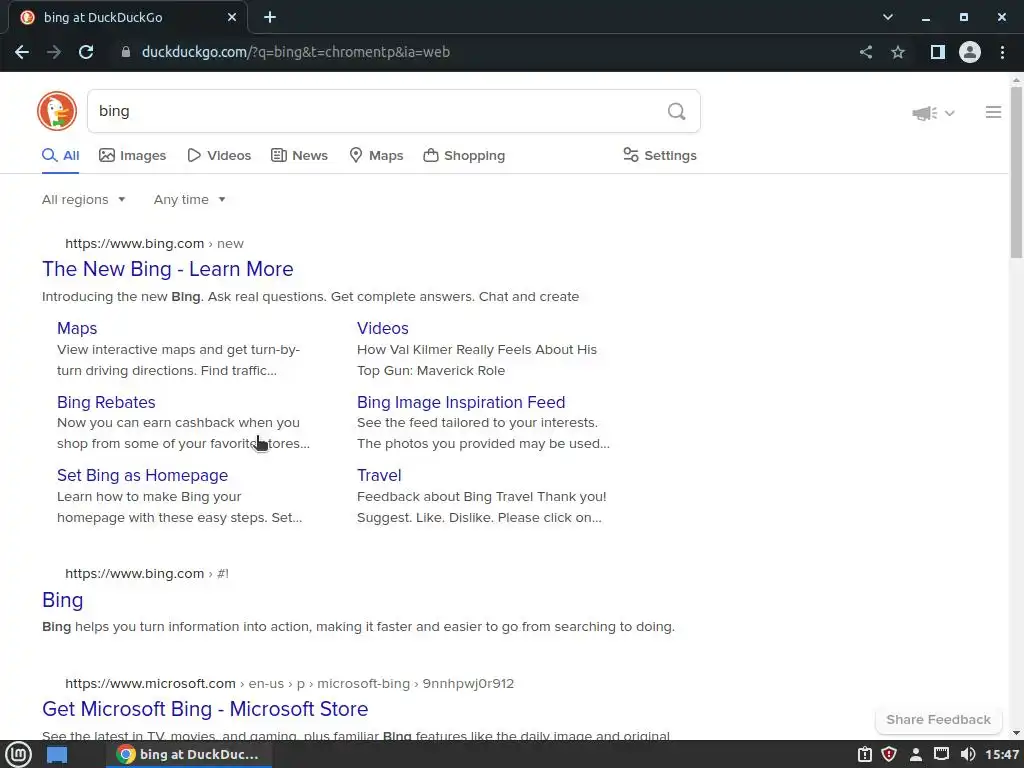1024x768 pixels.
Task: Click the Share Feedback button
Action: tap(938, 720)
